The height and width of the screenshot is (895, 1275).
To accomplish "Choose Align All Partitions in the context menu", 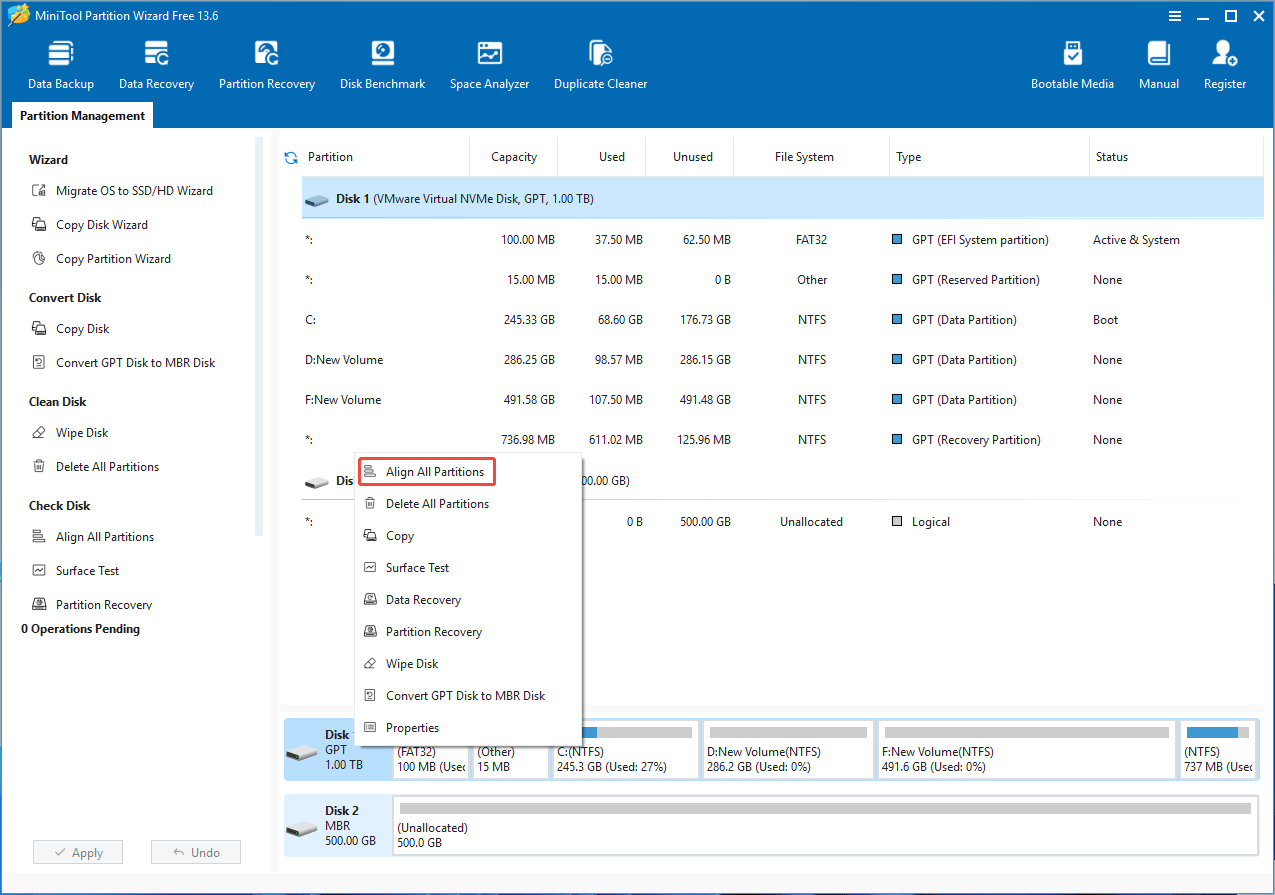I will click(x=427, y=472).
